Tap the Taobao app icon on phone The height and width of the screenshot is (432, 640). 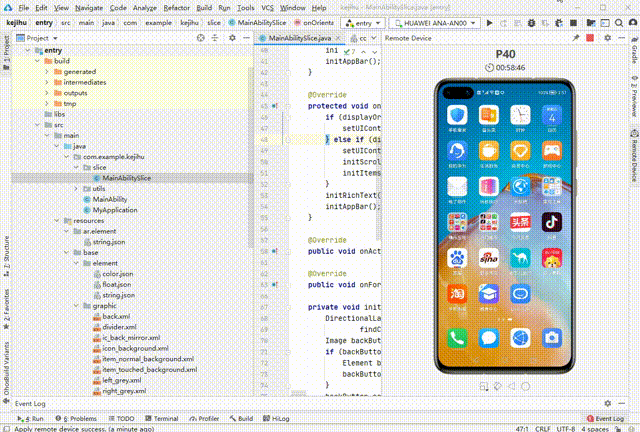(x=457, y=295)
